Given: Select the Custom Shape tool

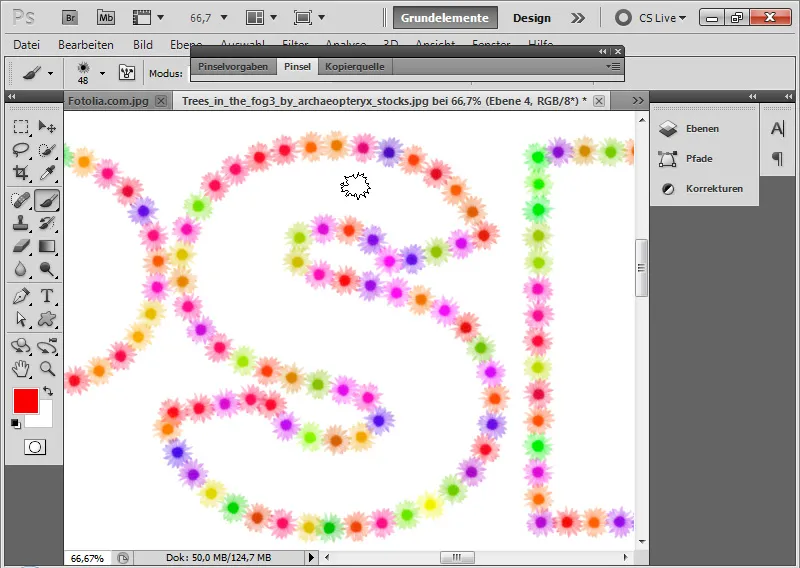Looking at the screenshot, I should [47, 319].
